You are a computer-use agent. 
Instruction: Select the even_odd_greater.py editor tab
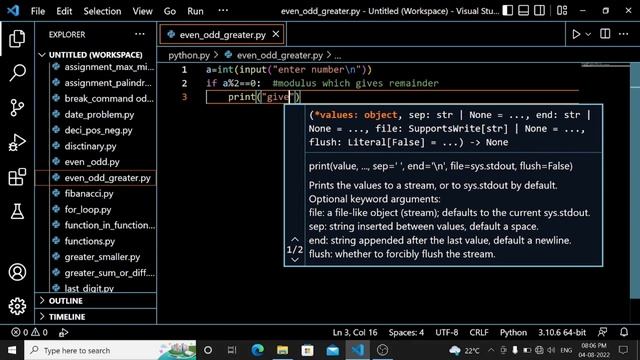point(222,35)
